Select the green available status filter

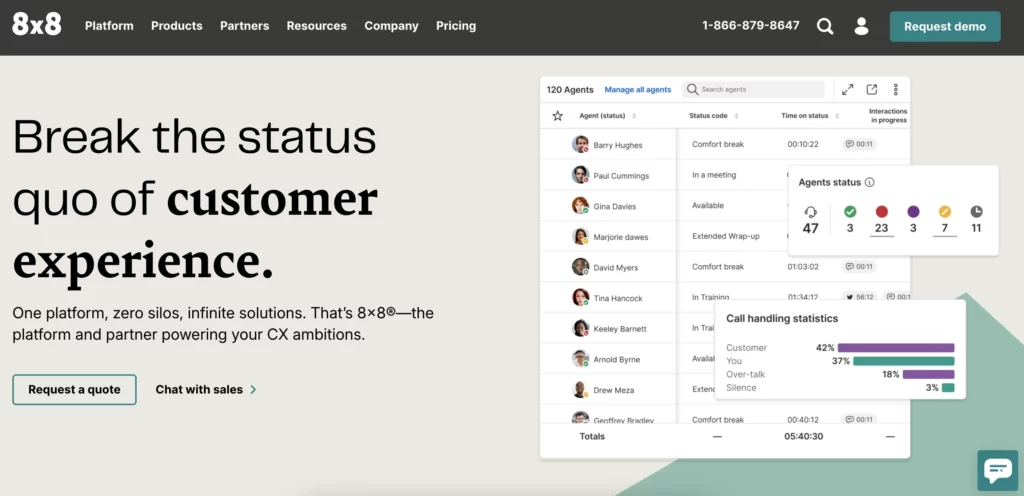(x=850, y=211)
